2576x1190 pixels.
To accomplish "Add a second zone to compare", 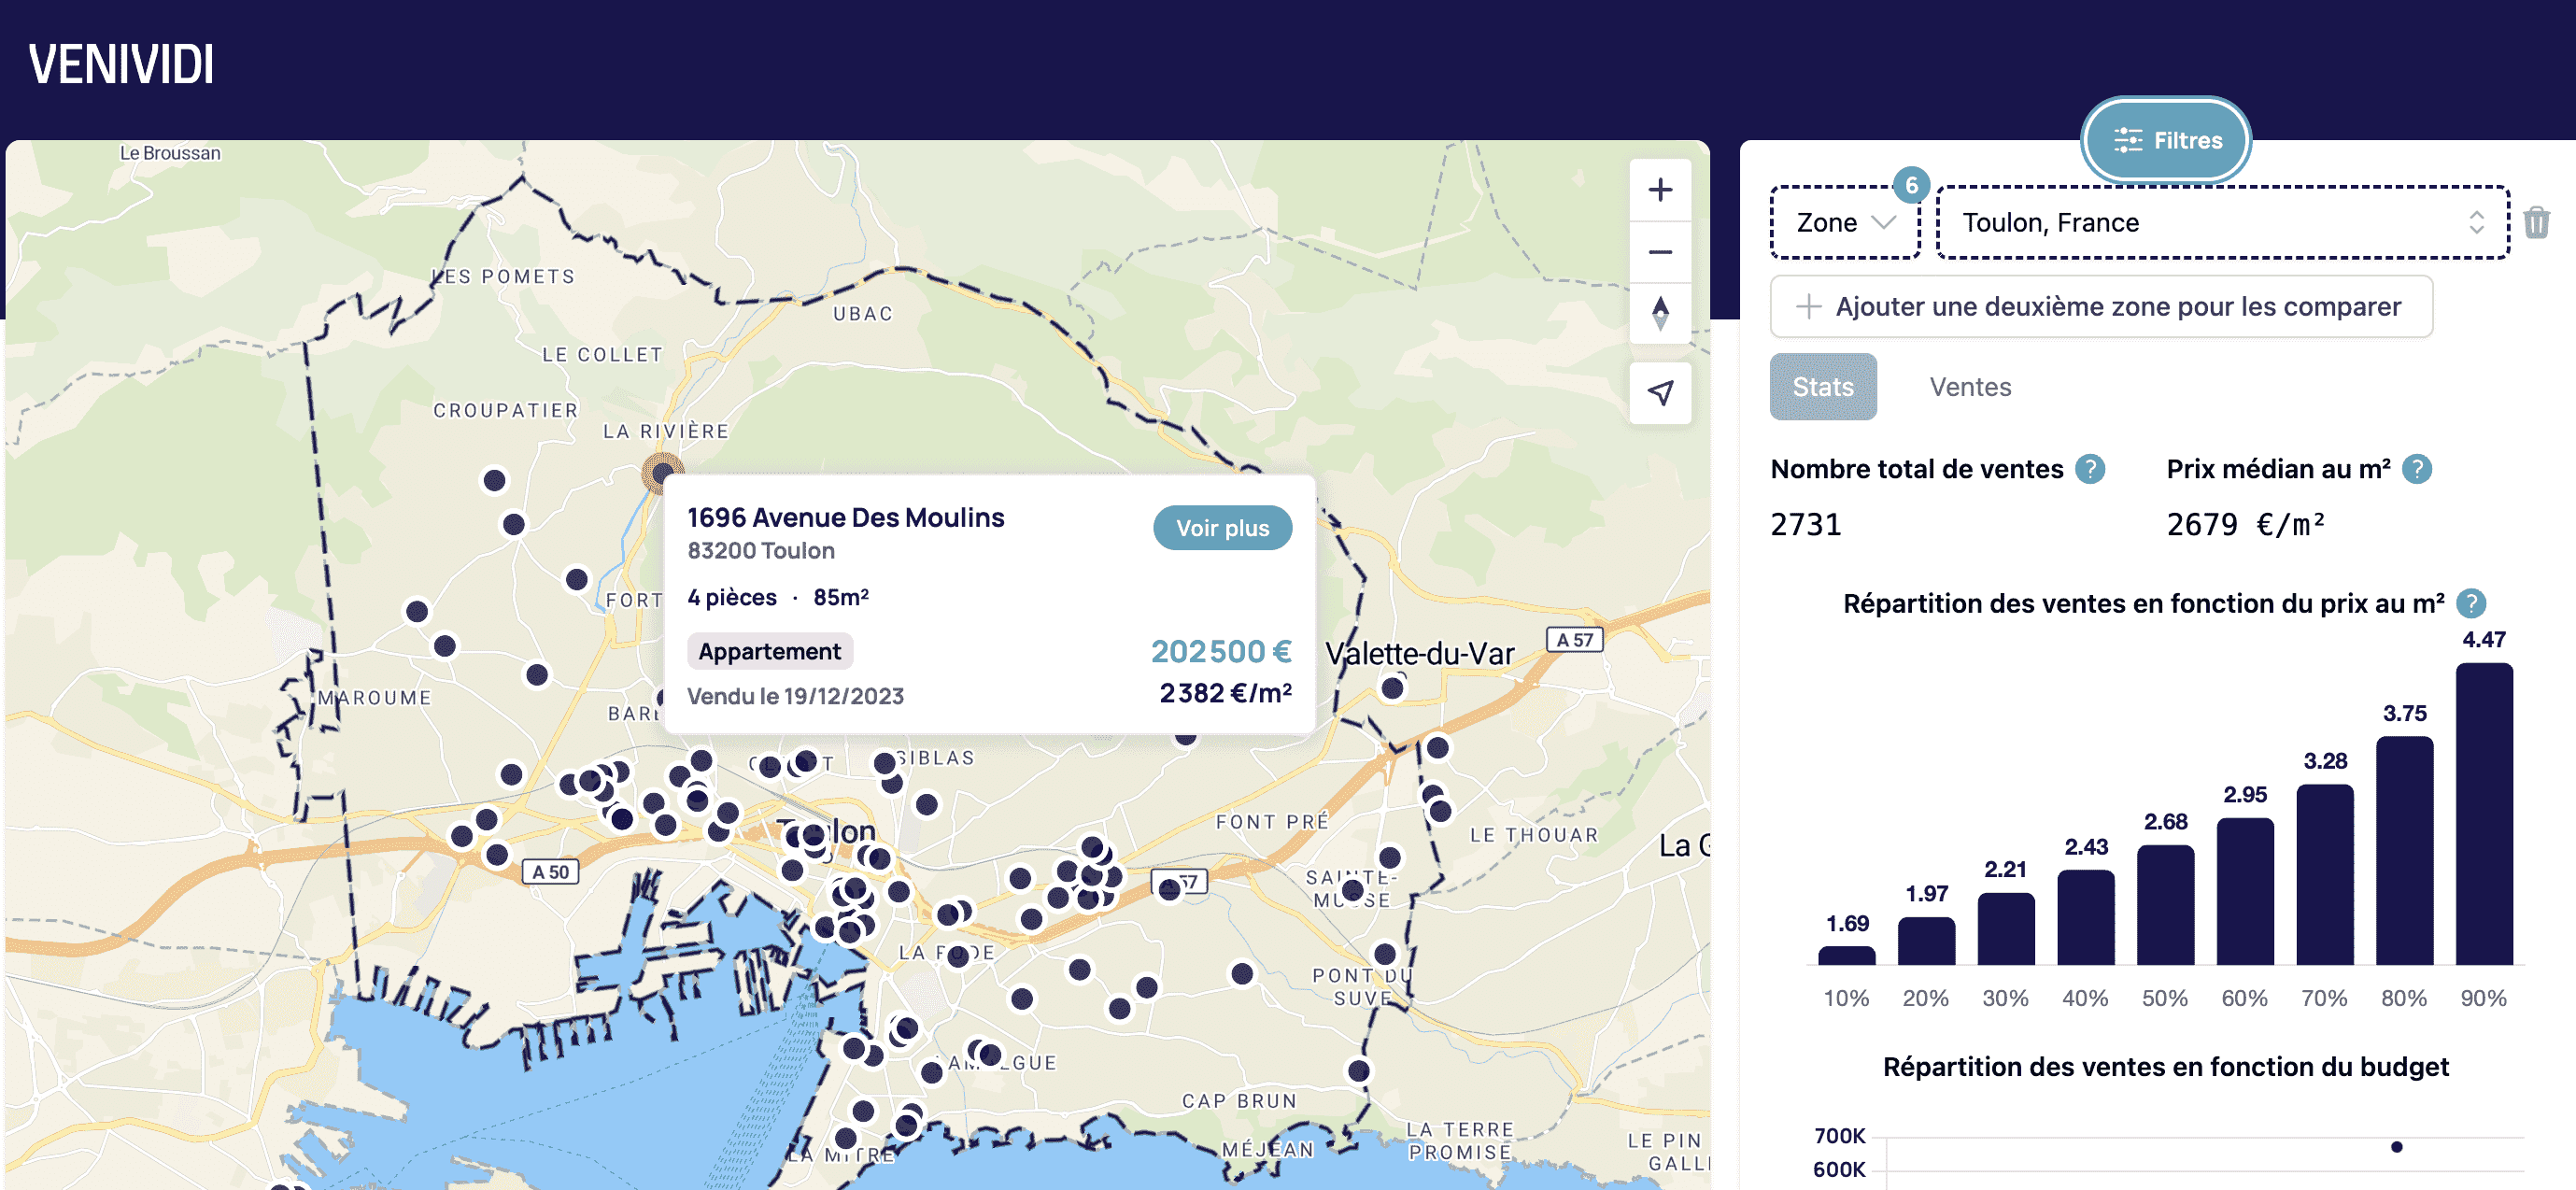I will [2100, 306].
